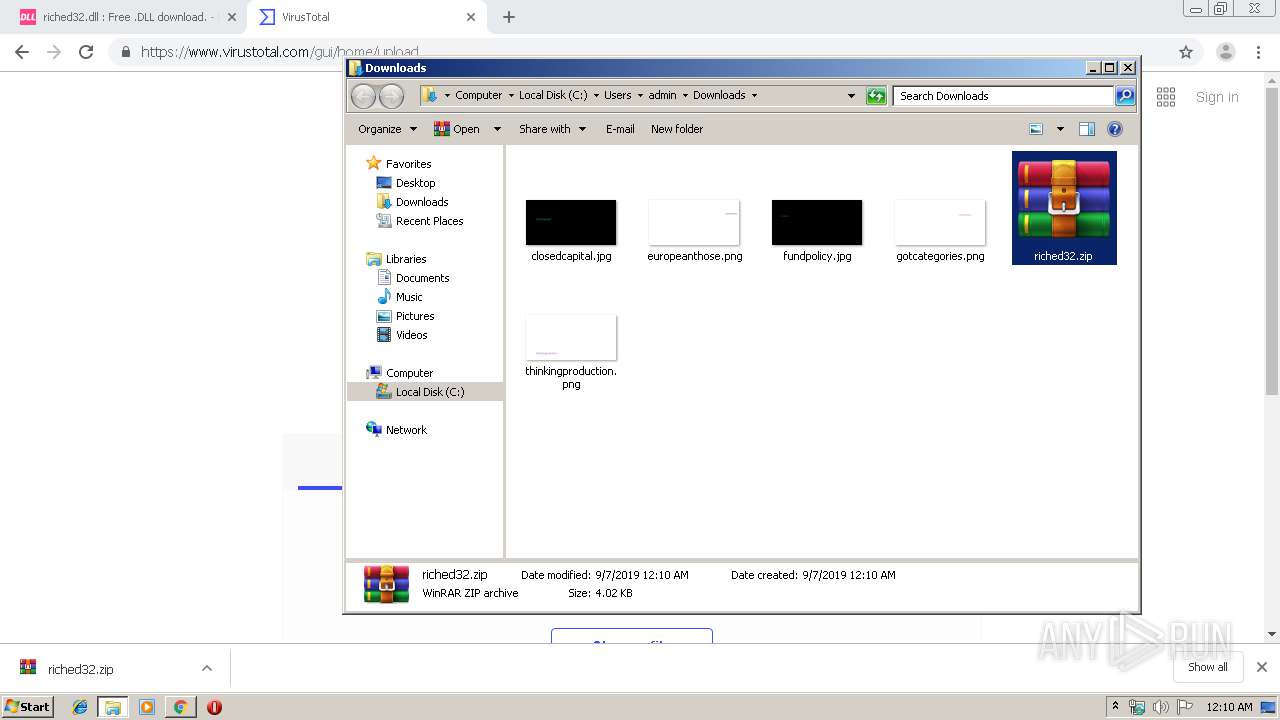Click Open in the Explorer toolbar

point(458,129)
